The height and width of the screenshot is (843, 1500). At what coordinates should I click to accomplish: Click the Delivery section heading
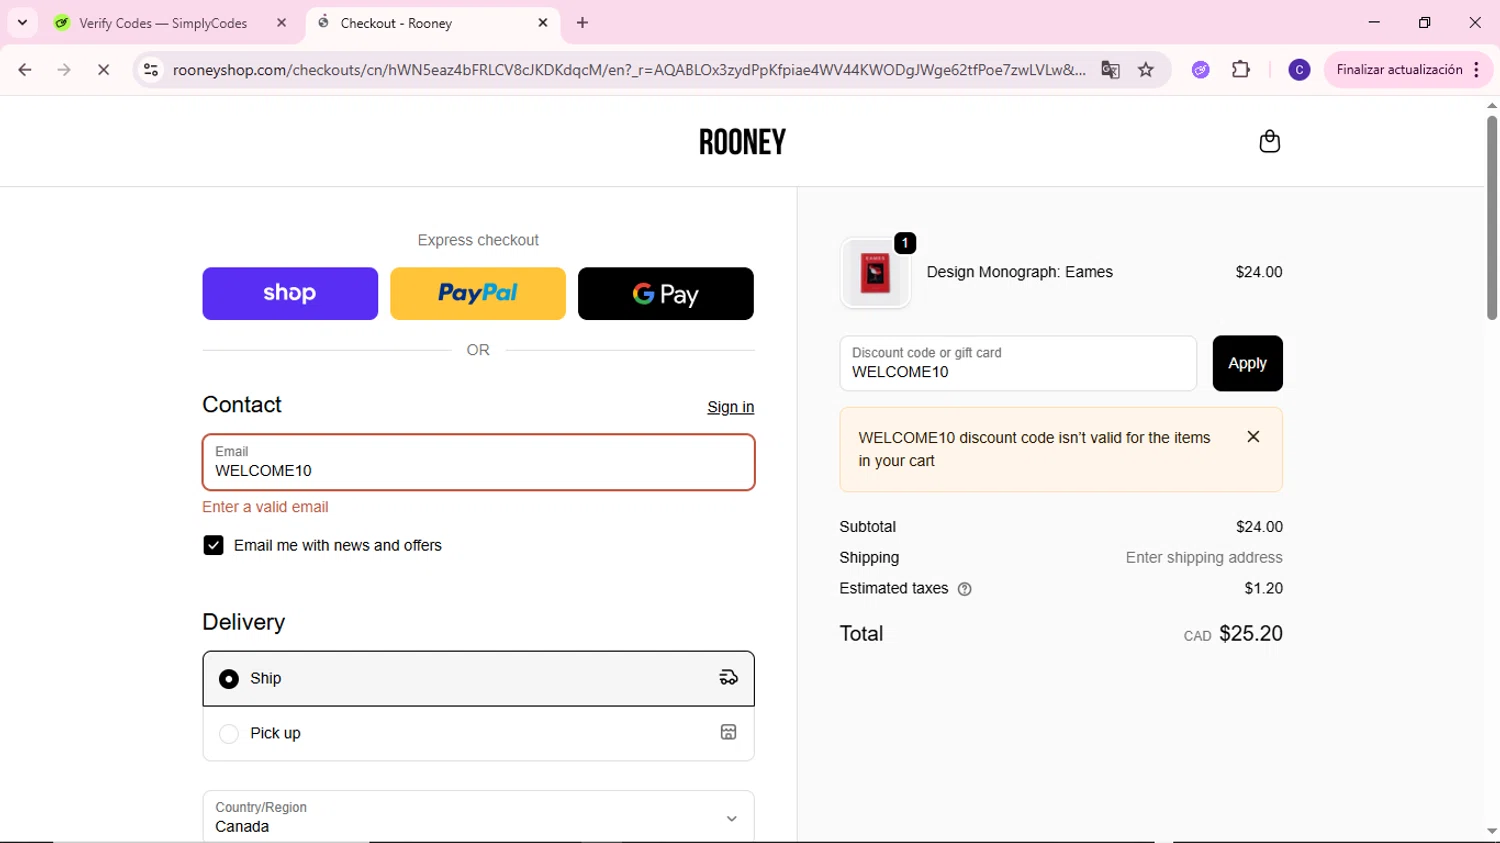(243, 622)
